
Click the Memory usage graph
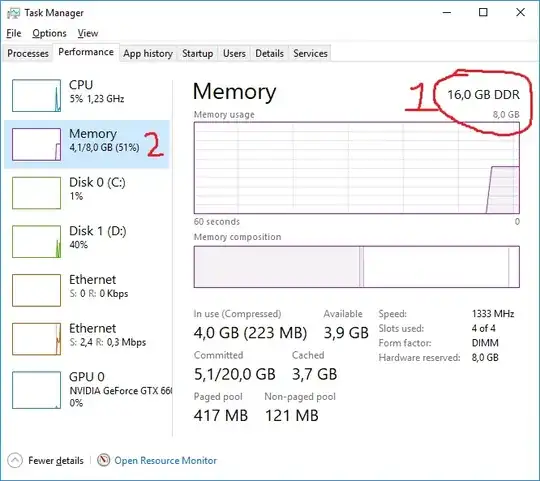(x=357, y=168)
